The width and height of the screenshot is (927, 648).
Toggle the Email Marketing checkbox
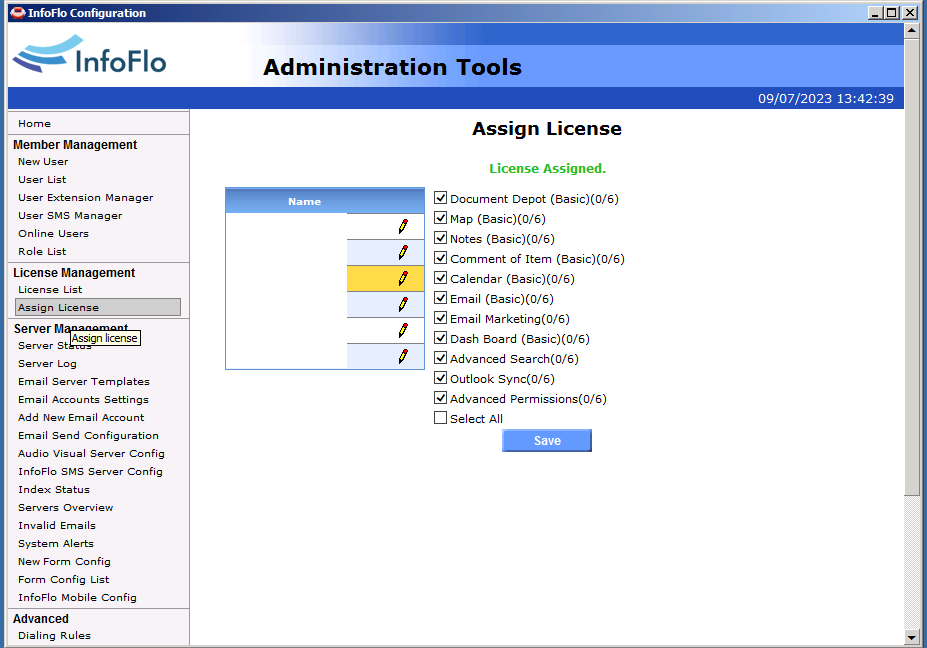(441, 318)
